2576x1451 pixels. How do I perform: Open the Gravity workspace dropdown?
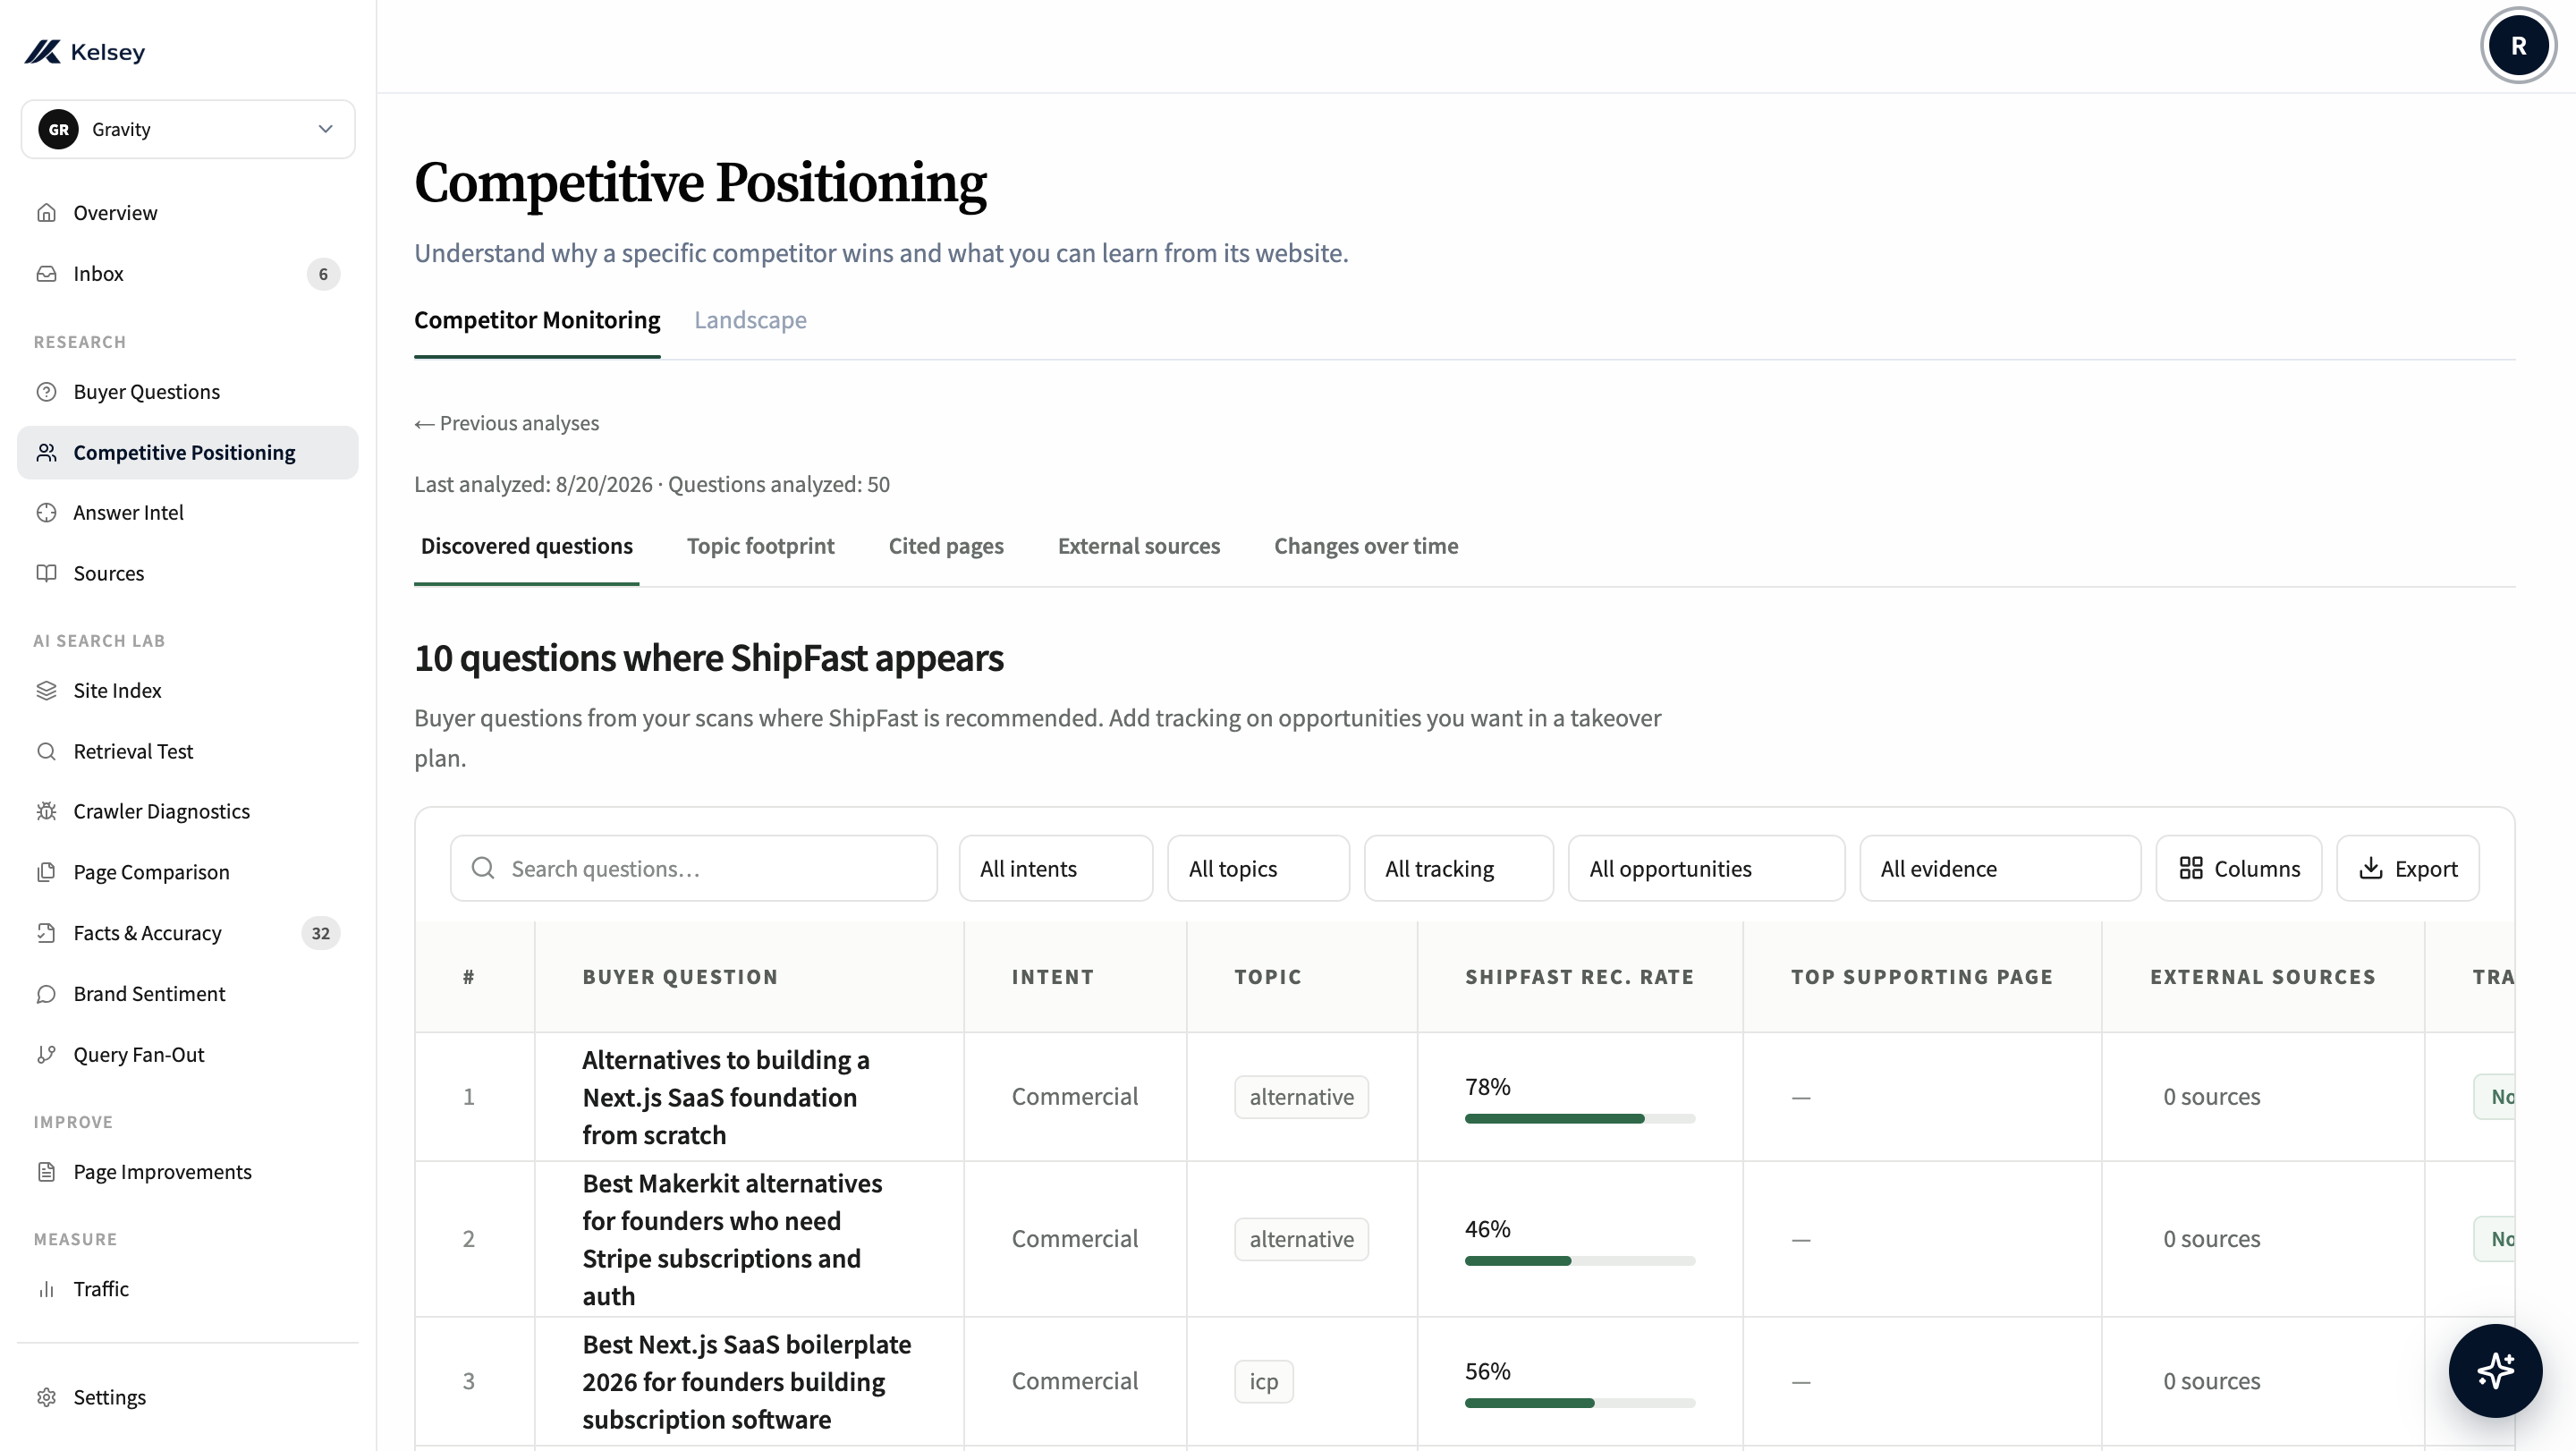188,129
